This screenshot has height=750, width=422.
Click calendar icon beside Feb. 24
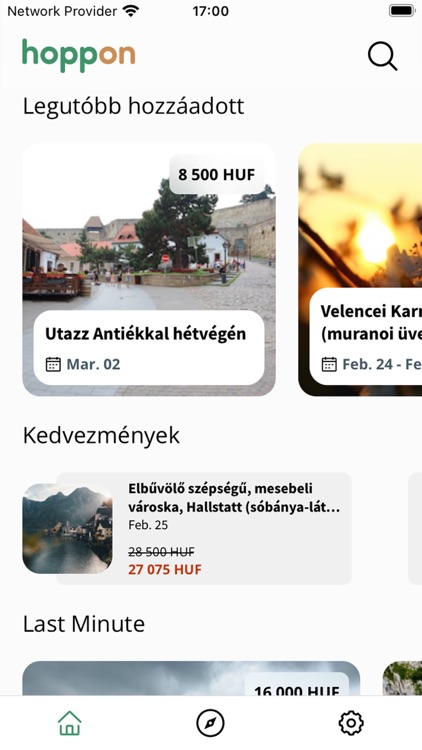[329, 364]
